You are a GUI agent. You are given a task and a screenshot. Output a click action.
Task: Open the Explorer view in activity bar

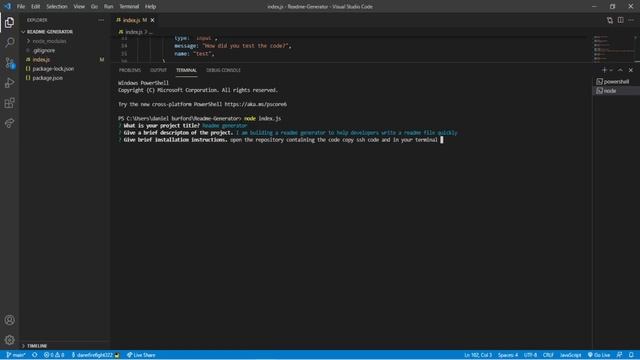[x=9, y=22]
